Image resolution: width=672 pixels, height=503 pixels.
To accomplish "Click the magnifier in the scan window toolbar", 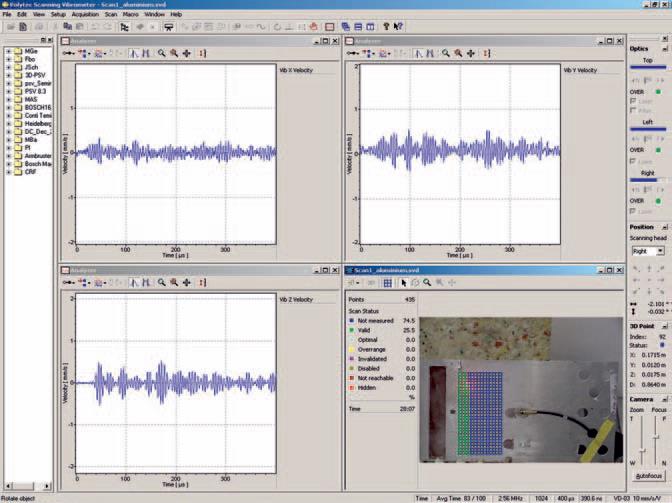I will [427, 283].
